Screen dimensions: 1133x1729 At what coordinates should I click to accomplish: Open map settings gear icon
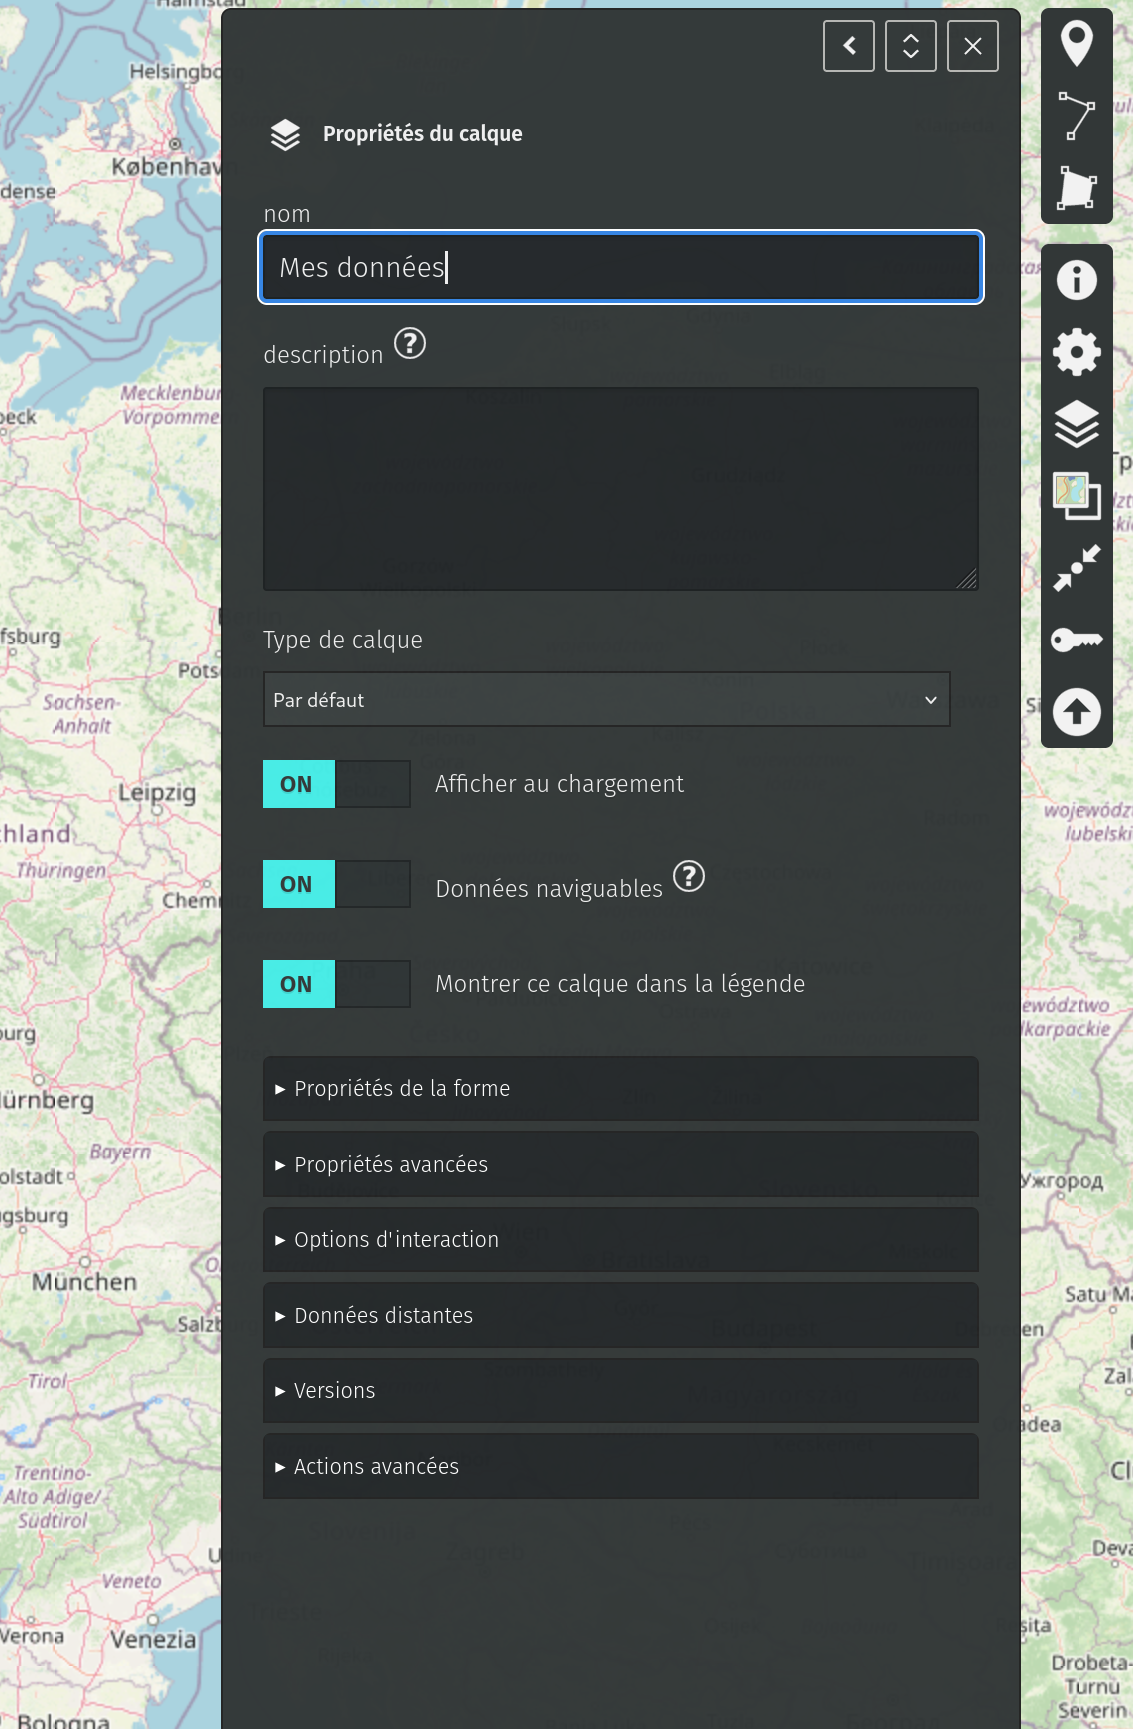pyautogui.click(x=1076, y=352)
